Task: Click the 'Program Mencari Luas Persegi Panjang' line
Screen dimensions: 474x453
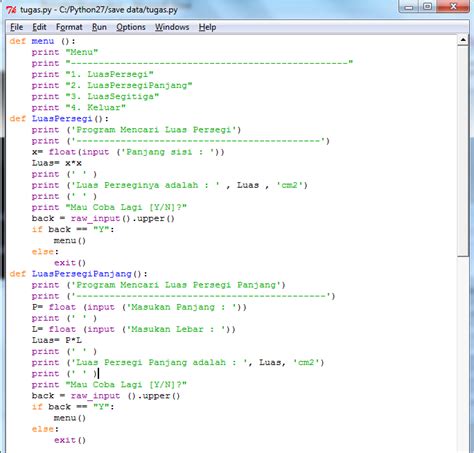Action: point(159,285)
